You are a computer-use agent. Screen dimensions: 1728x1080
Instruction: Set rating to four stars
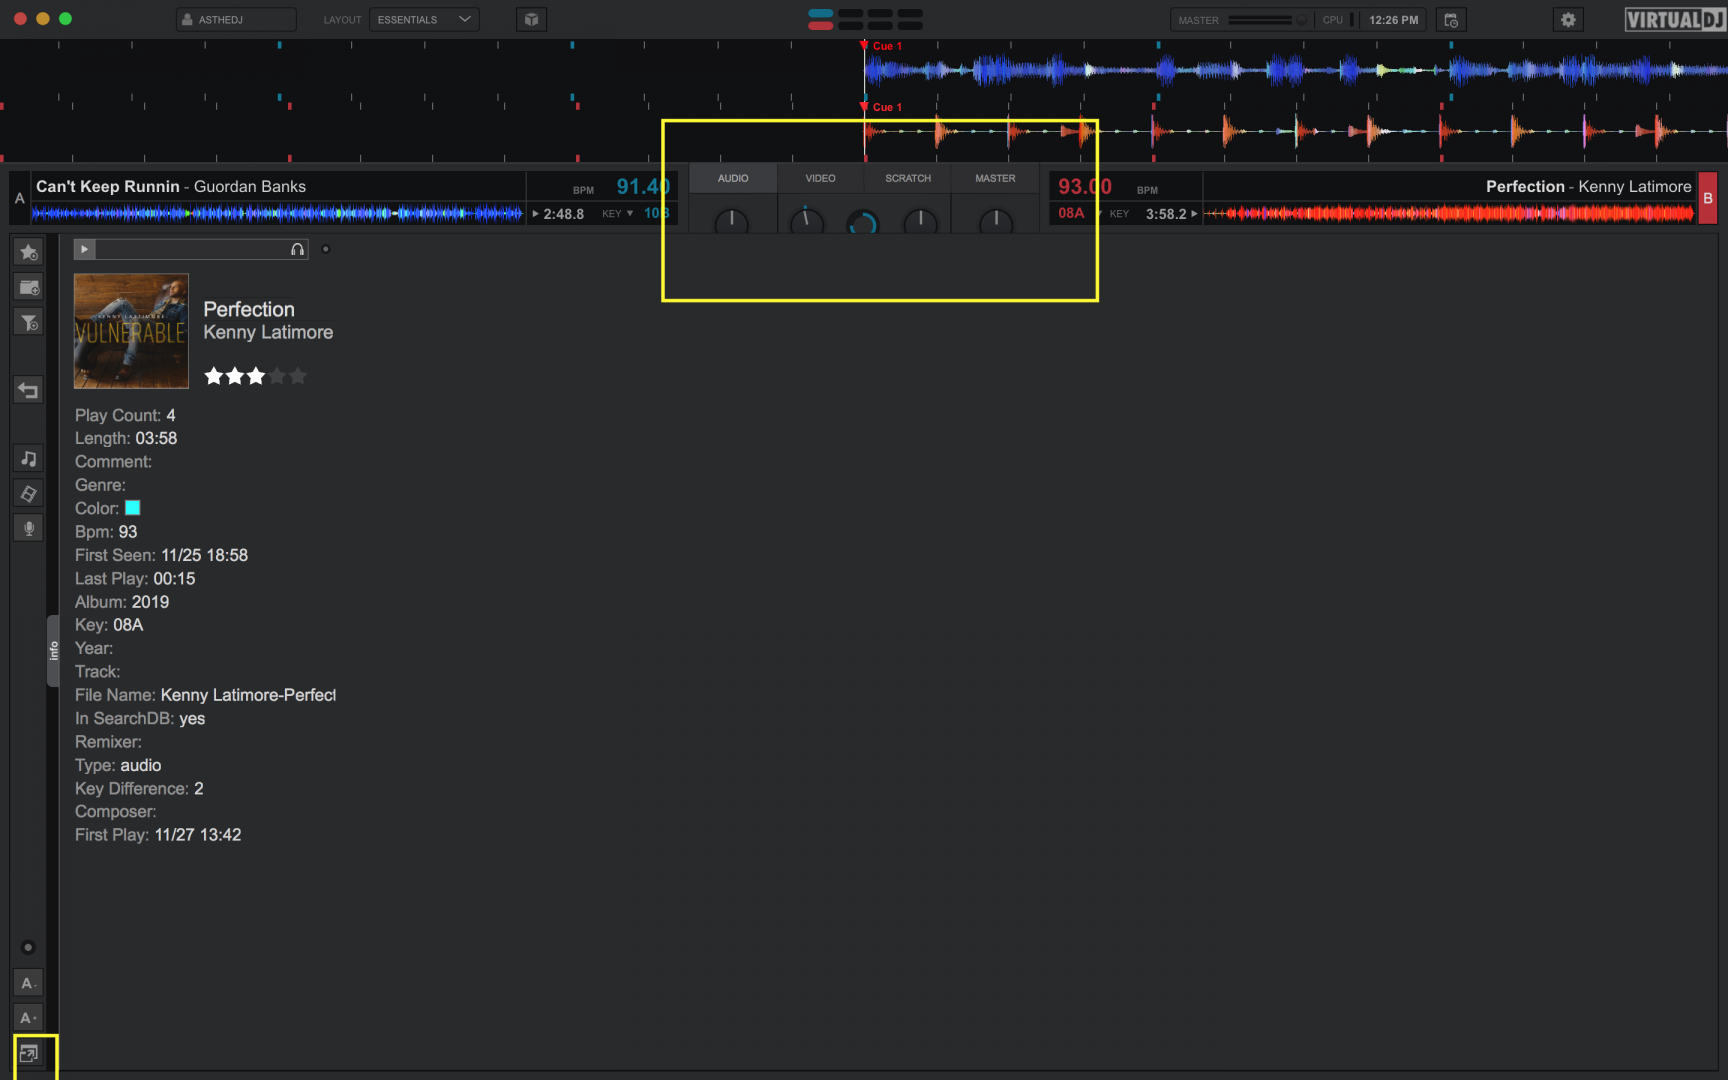(277, 376)
